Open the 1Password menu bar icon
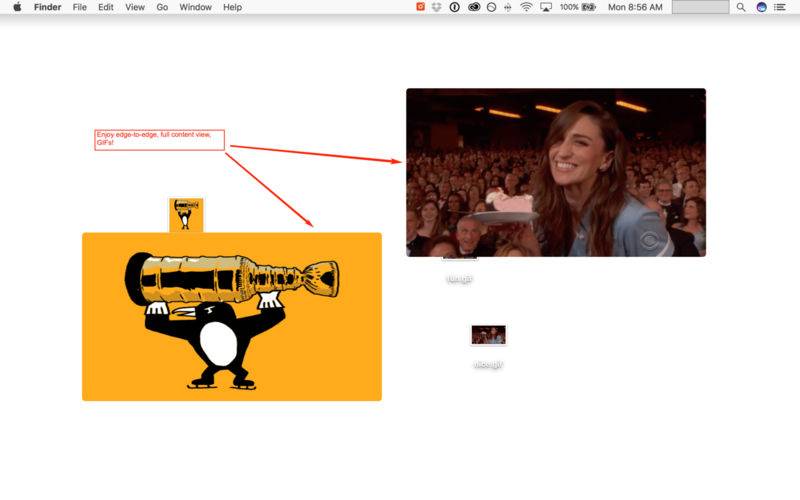 point(454,7)
